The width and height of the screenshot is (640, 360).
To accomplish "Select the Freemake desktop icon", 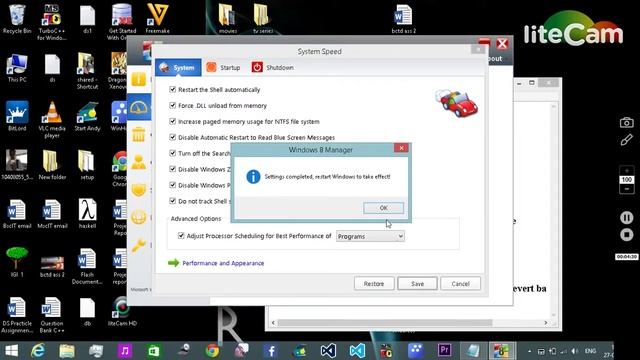I will (x=157, y=19).
